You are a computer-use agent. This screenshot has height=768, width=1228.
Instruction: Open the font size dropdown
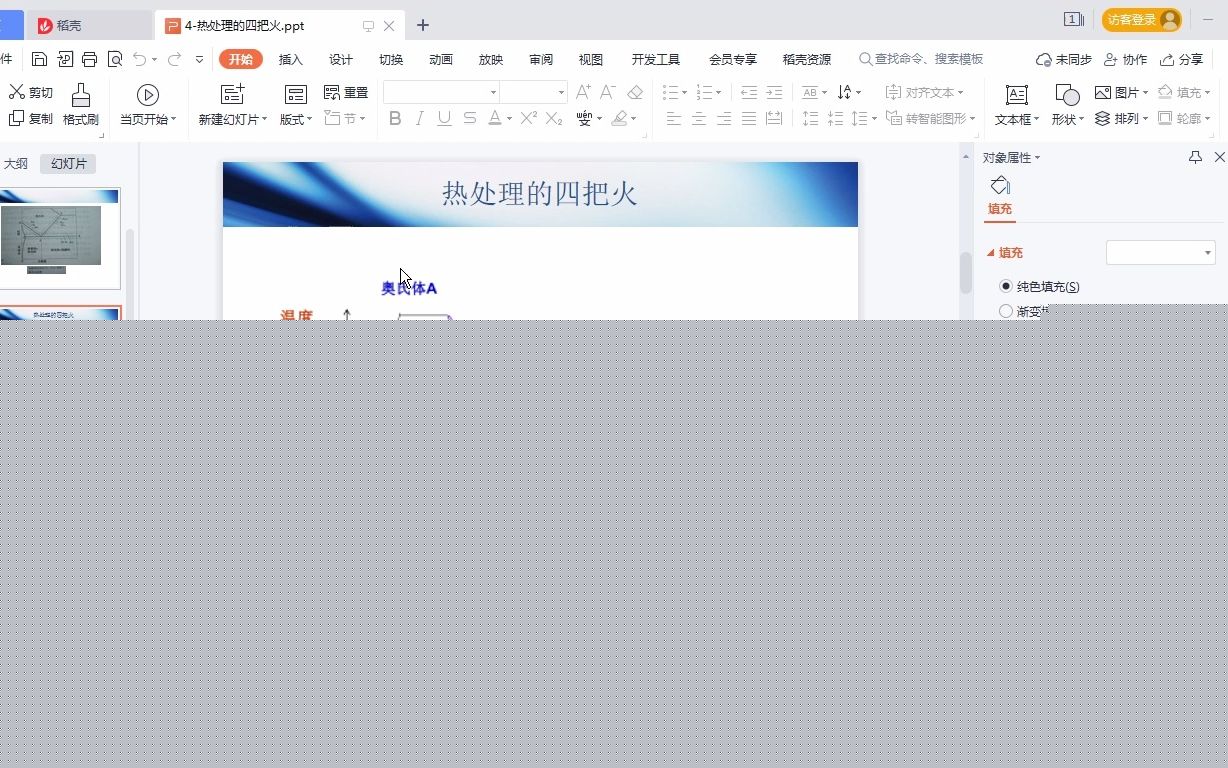pyautogui.click(x=561, y=92)
